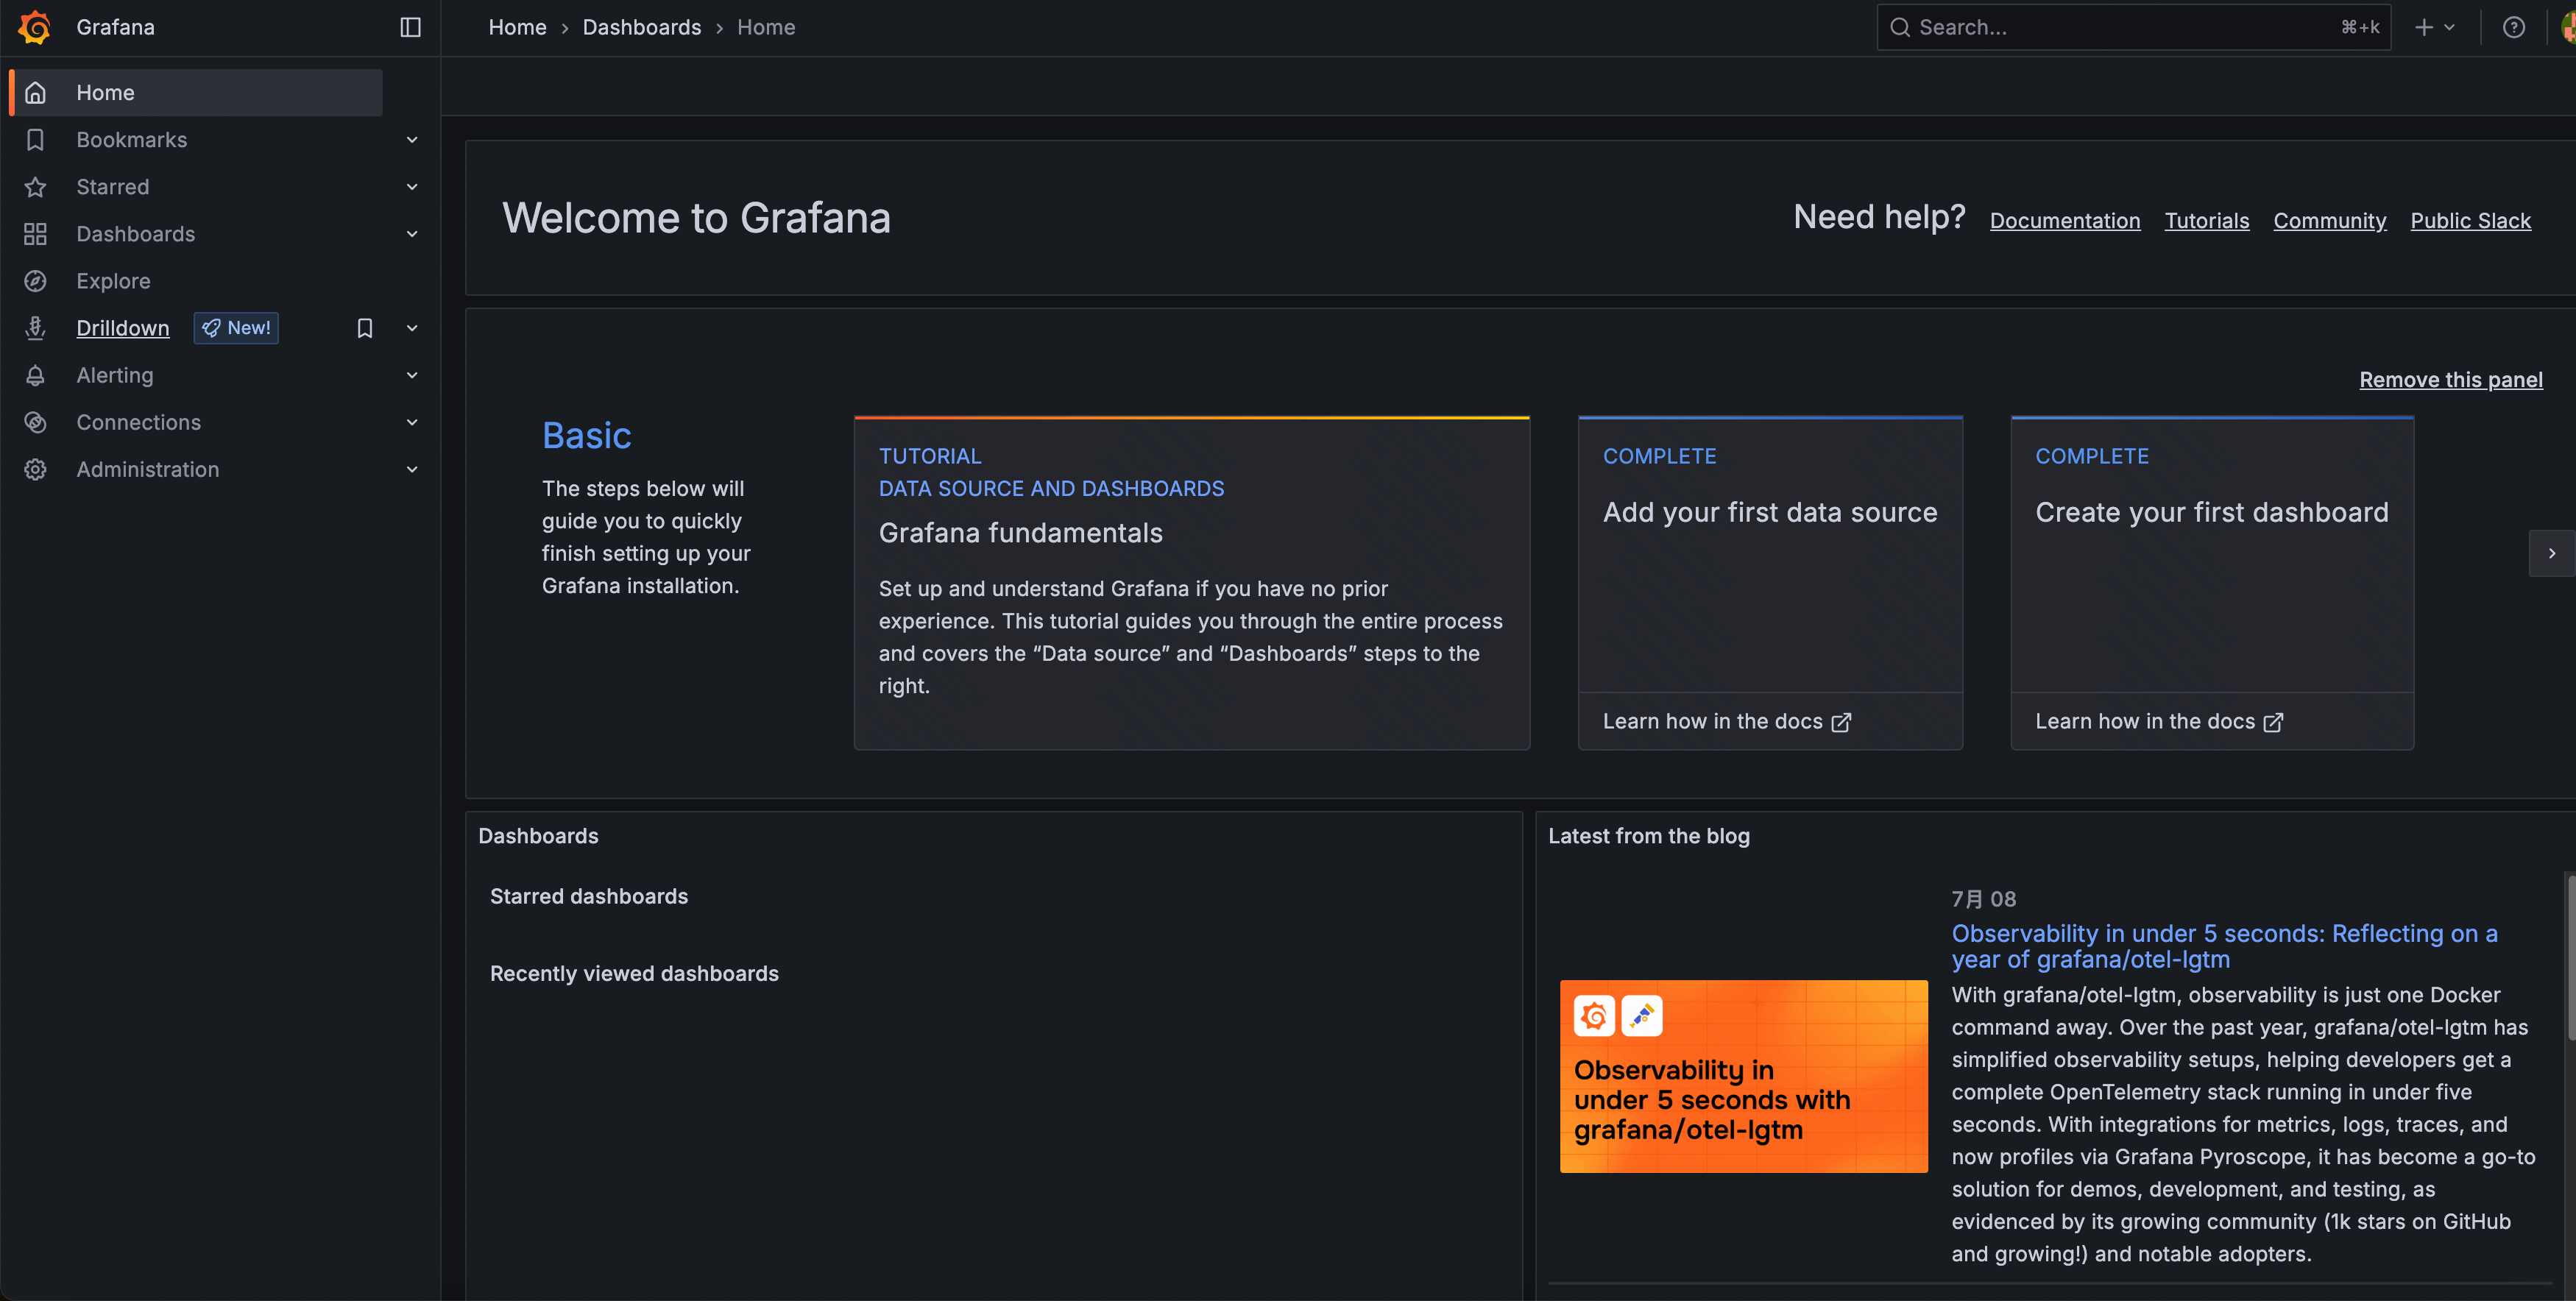The width and height of the screenshot is (2576, 1301).
Task: Expand the Alerting section chevron
Action: pyautogui.click(x=412, y=375)
